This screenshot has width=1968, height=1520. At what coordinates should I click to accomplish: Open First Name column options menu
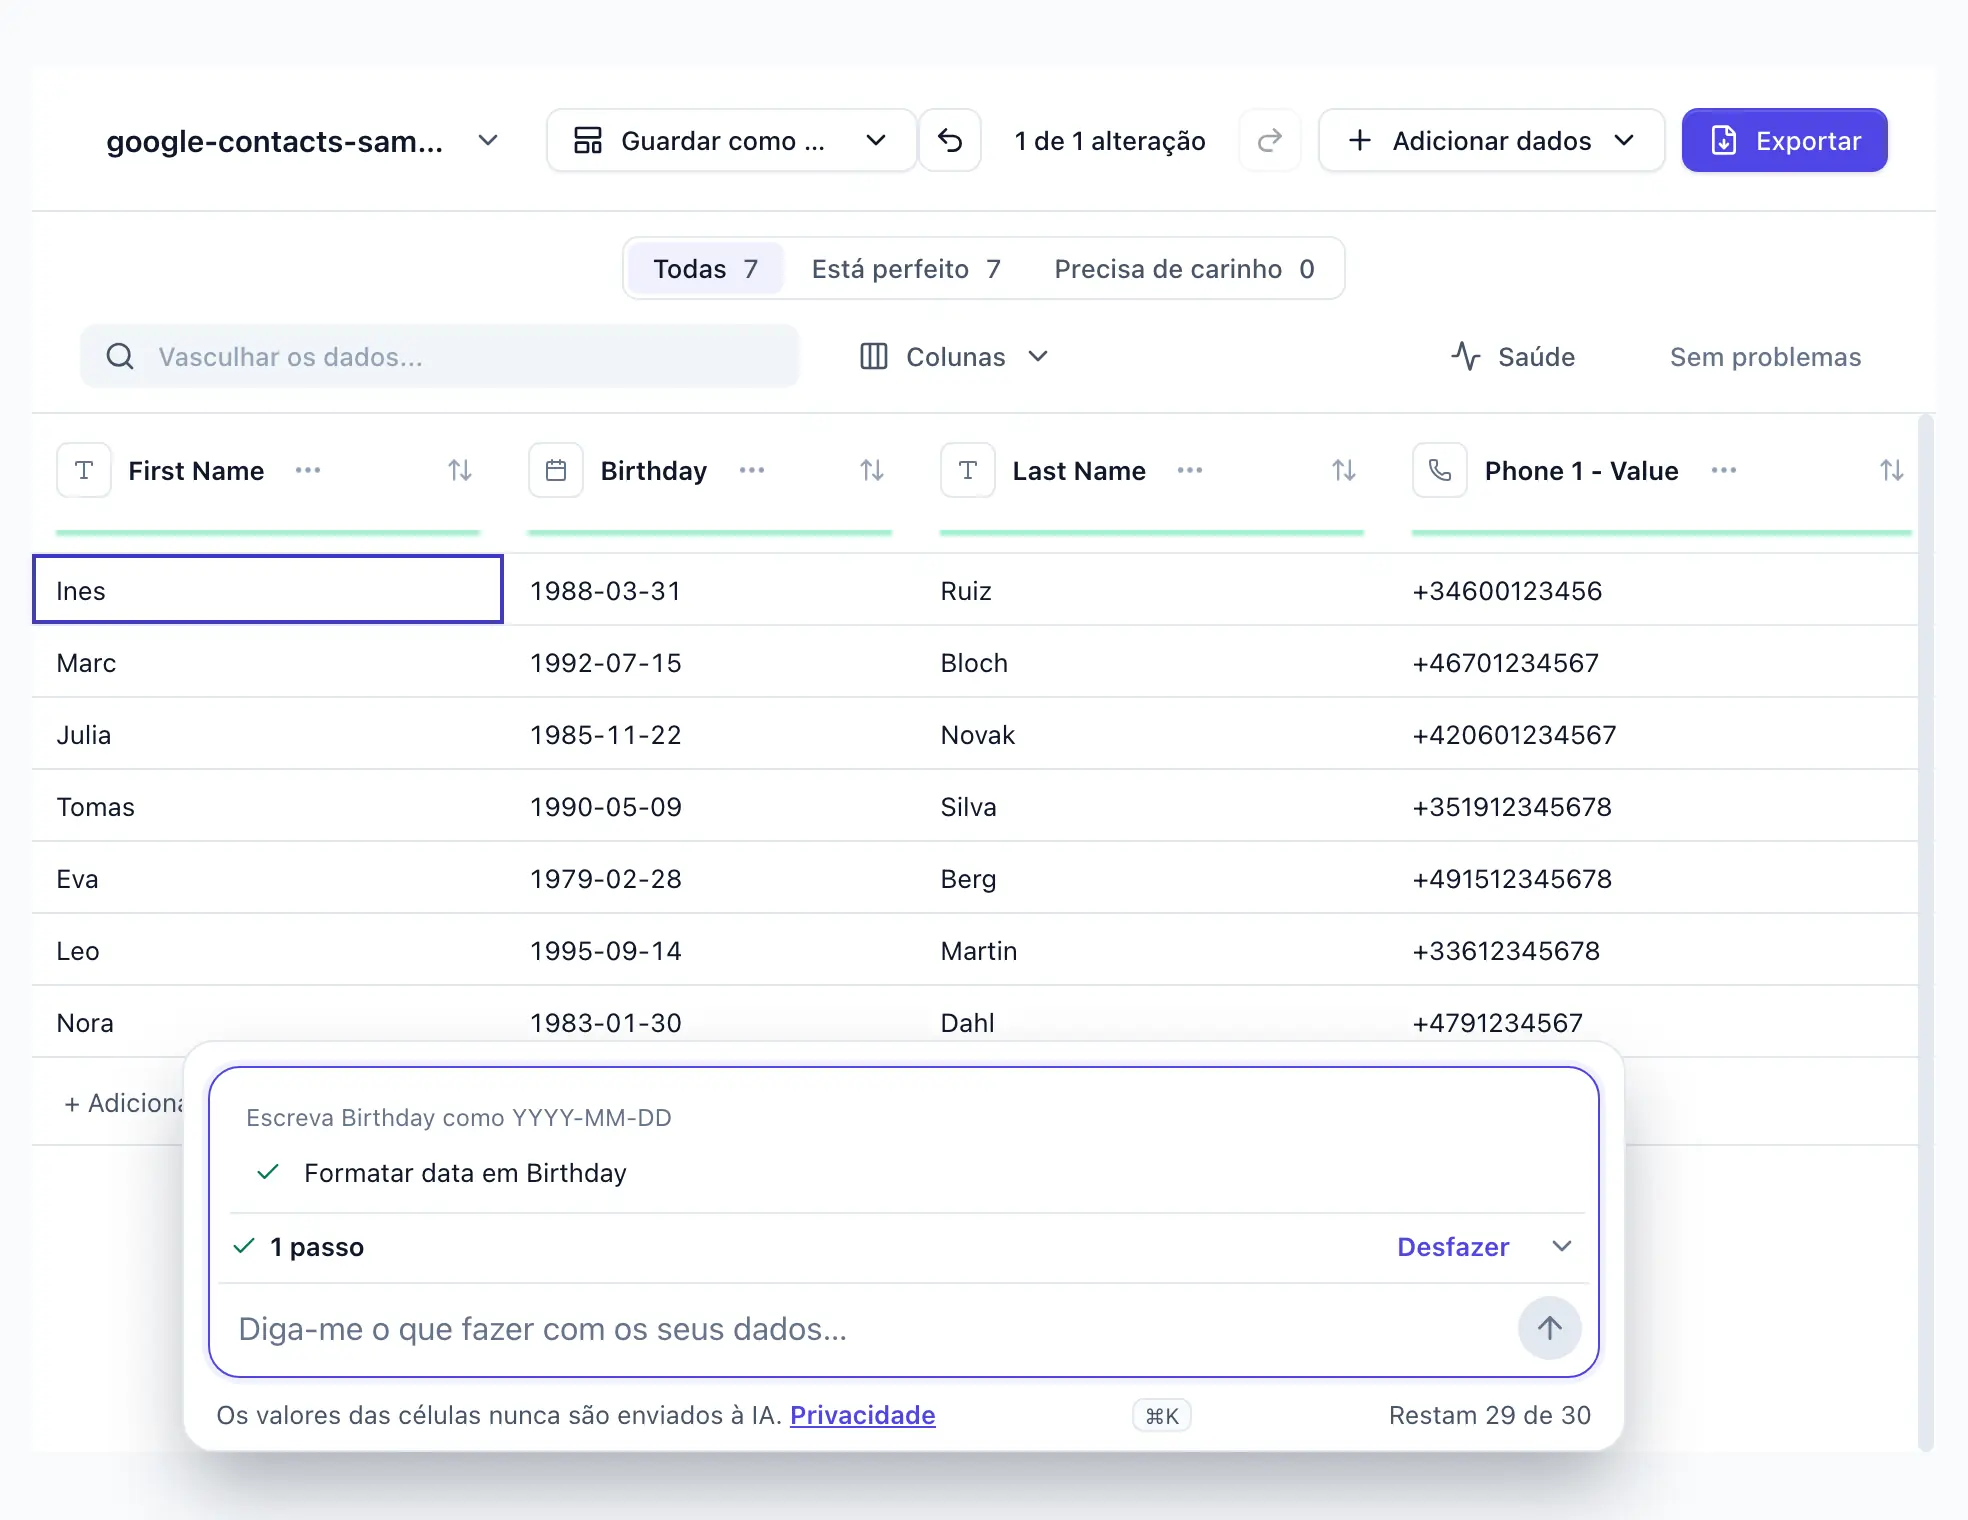[308, 470]
